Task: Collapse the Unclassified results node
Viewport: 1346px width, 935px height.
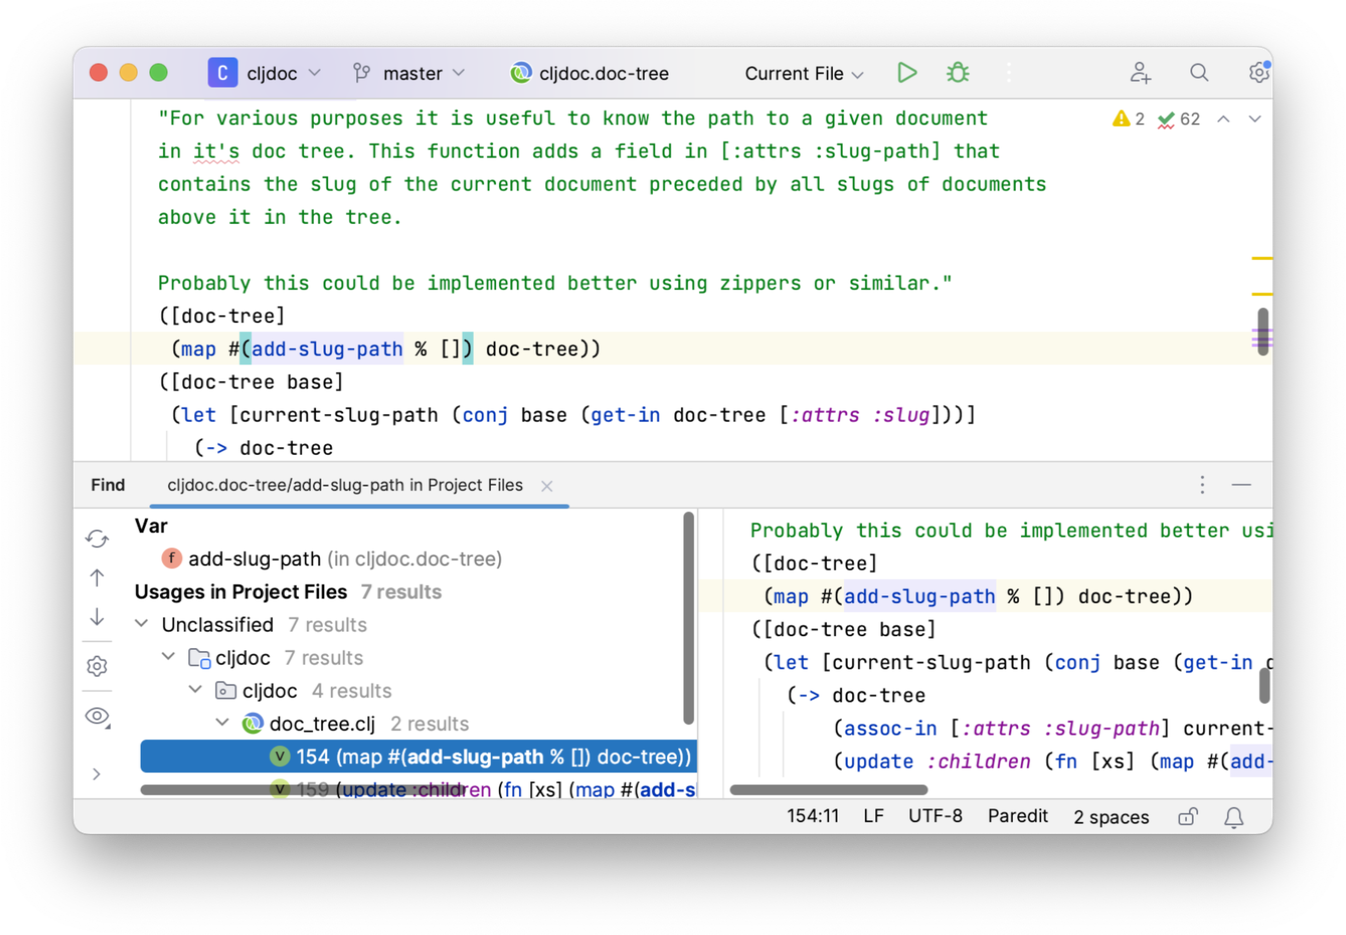Action: [142, 624]
